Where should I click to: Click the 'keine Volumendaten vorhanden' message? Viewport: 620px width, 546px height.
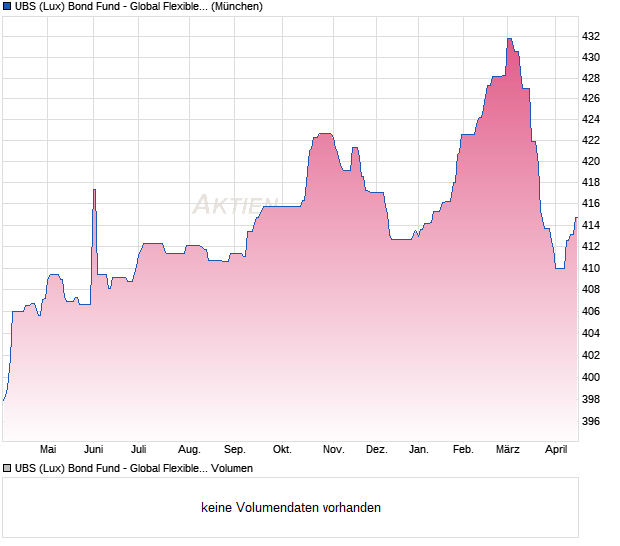coord(291,508)
